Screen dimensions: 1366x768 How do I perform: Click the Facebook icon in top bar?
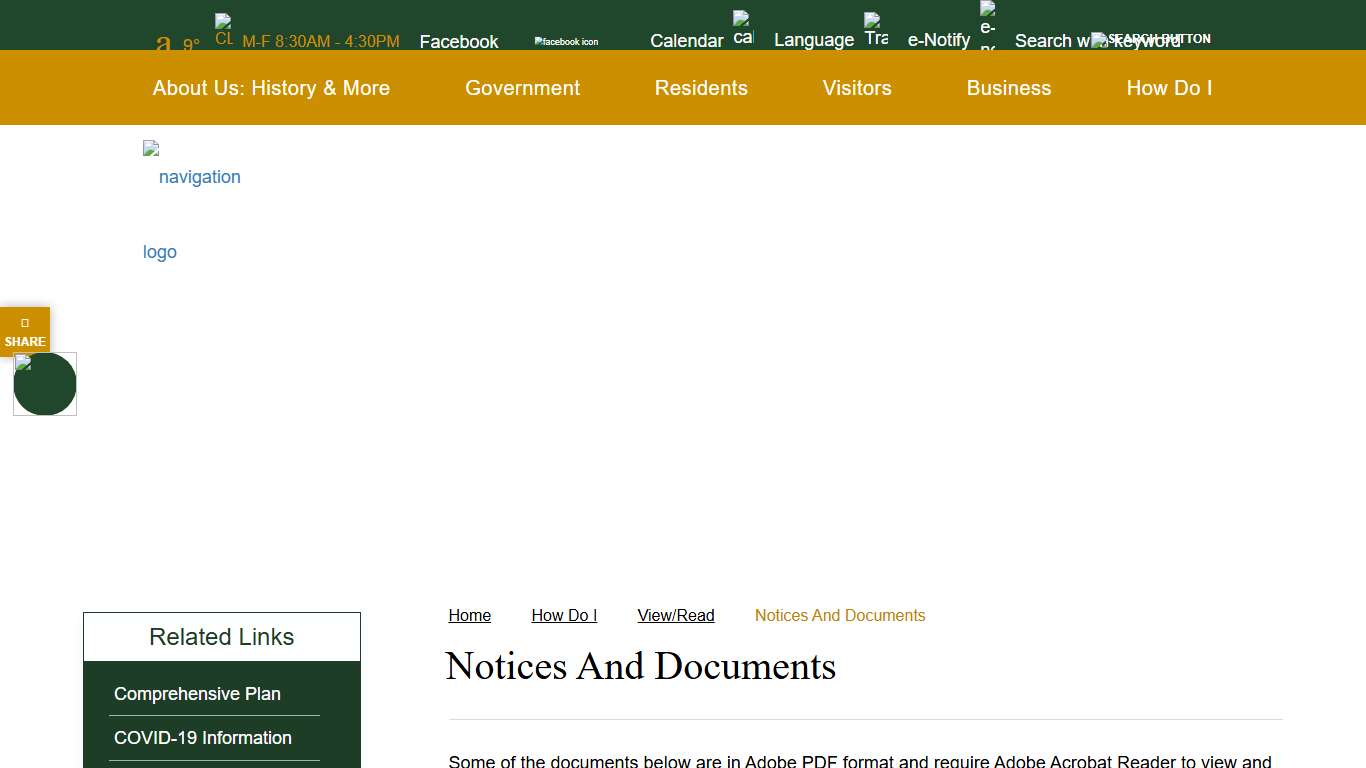coord(566,41)
